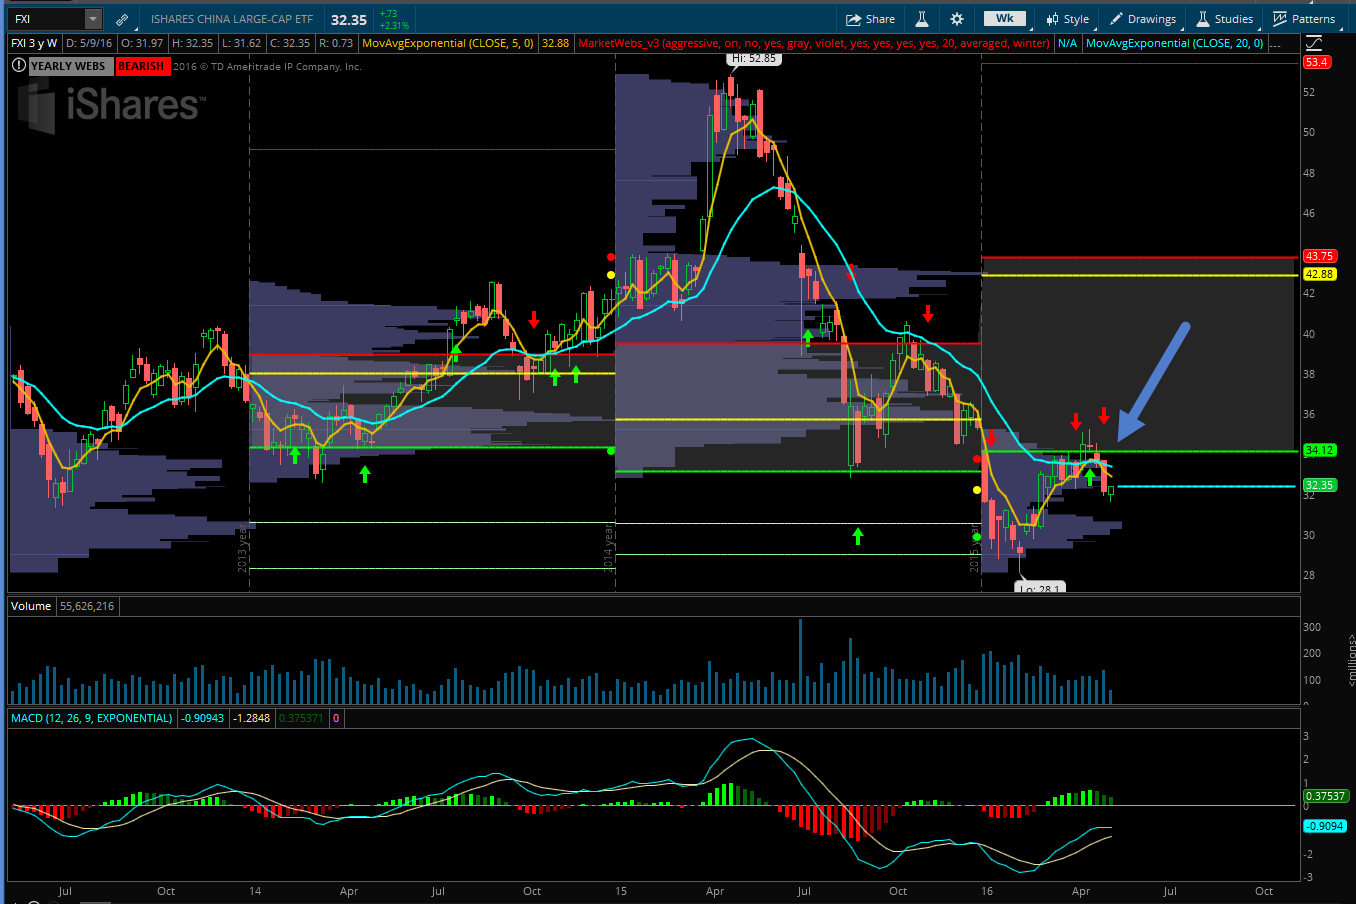Click the YEARLY WEBS label
This screenshot has height=904, width=1356.
pos(68,66)
